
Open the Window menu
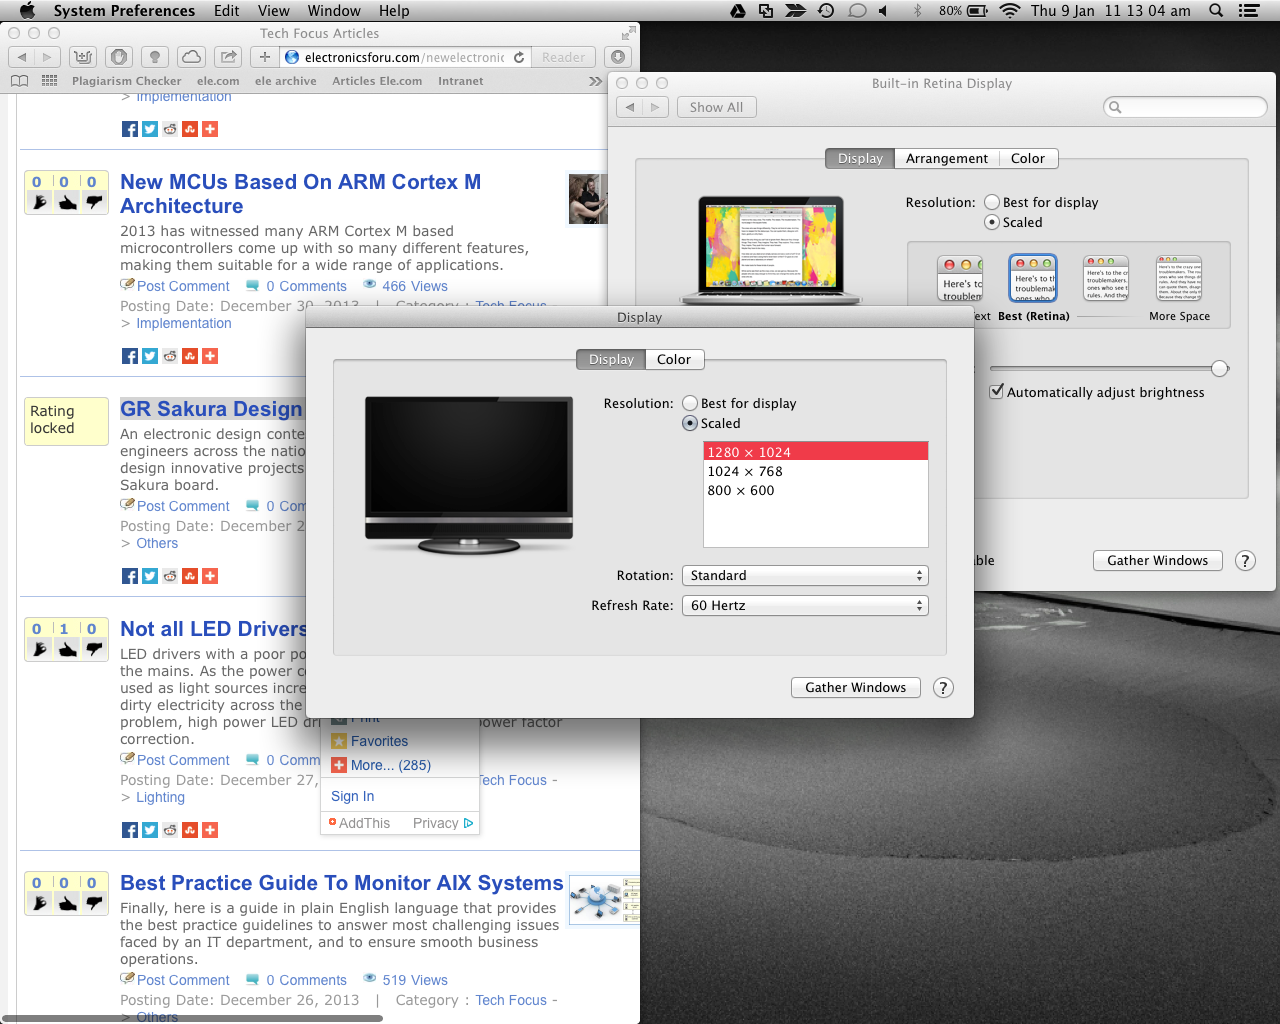click(x=334, y=11)
